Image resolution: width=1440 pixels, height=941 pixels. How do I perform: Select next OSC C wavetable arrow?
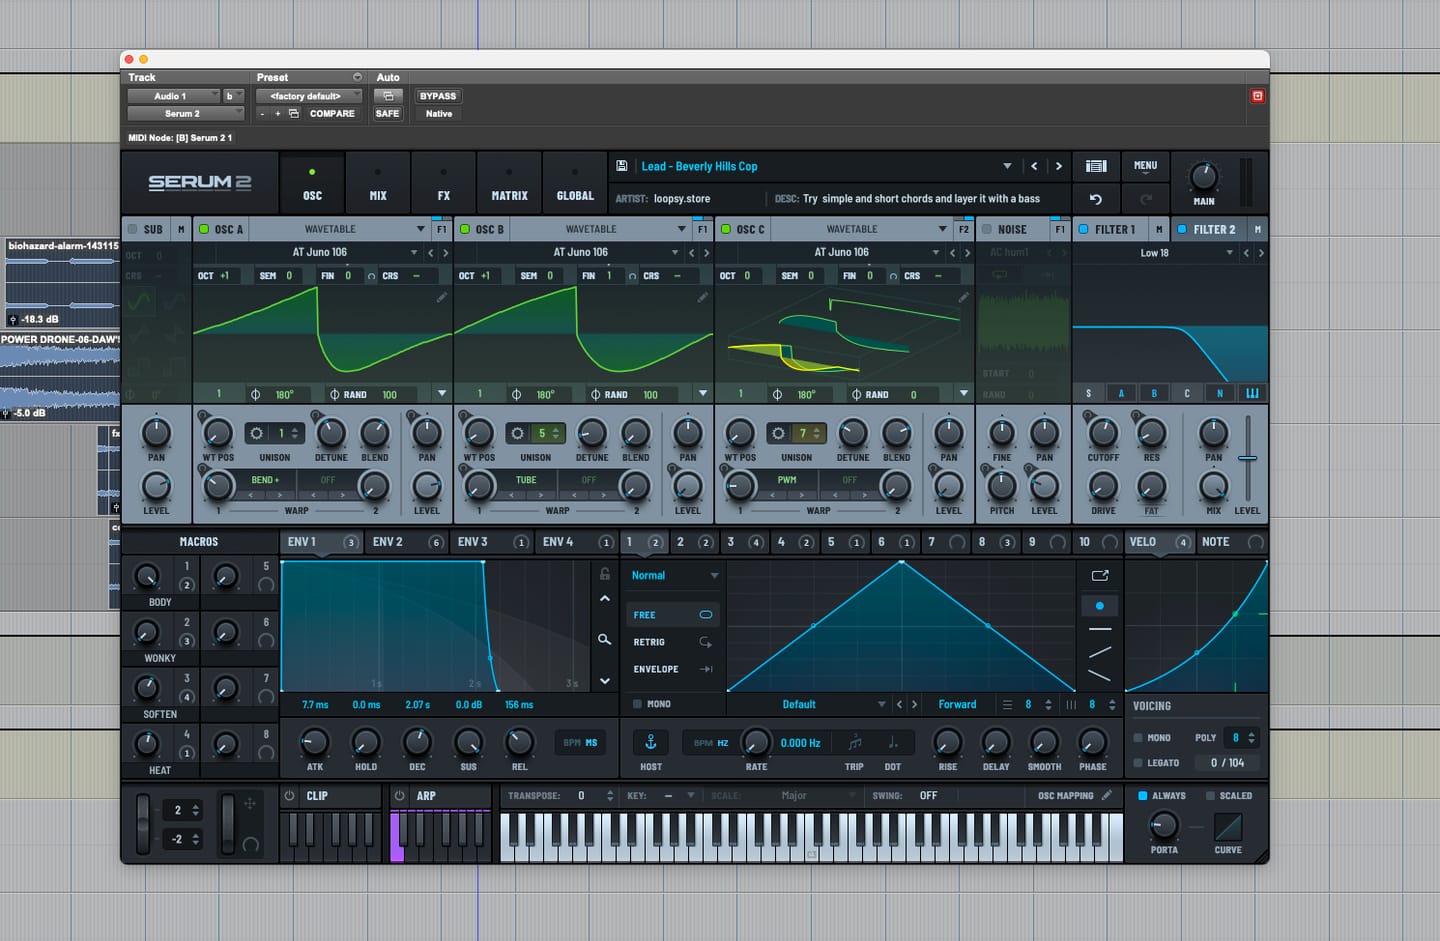pos(967,253)
